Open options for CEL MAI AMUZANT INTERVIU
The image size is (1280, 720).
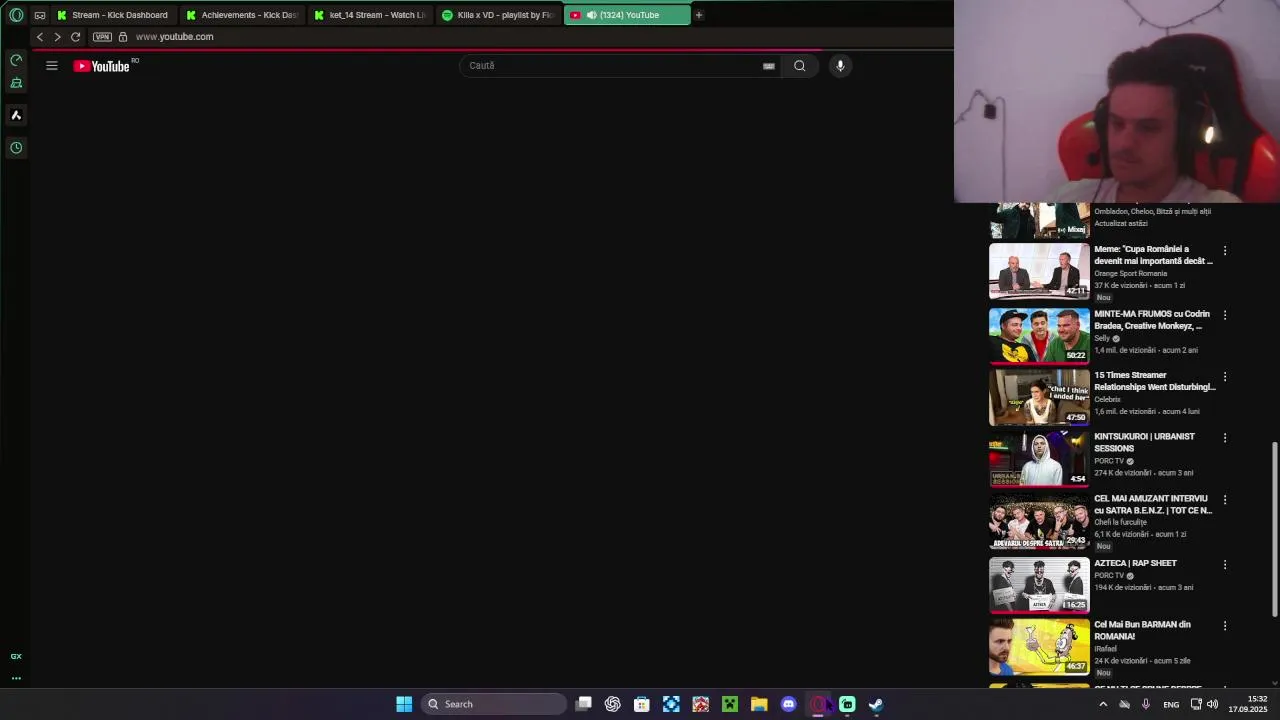click(1225, 500)
